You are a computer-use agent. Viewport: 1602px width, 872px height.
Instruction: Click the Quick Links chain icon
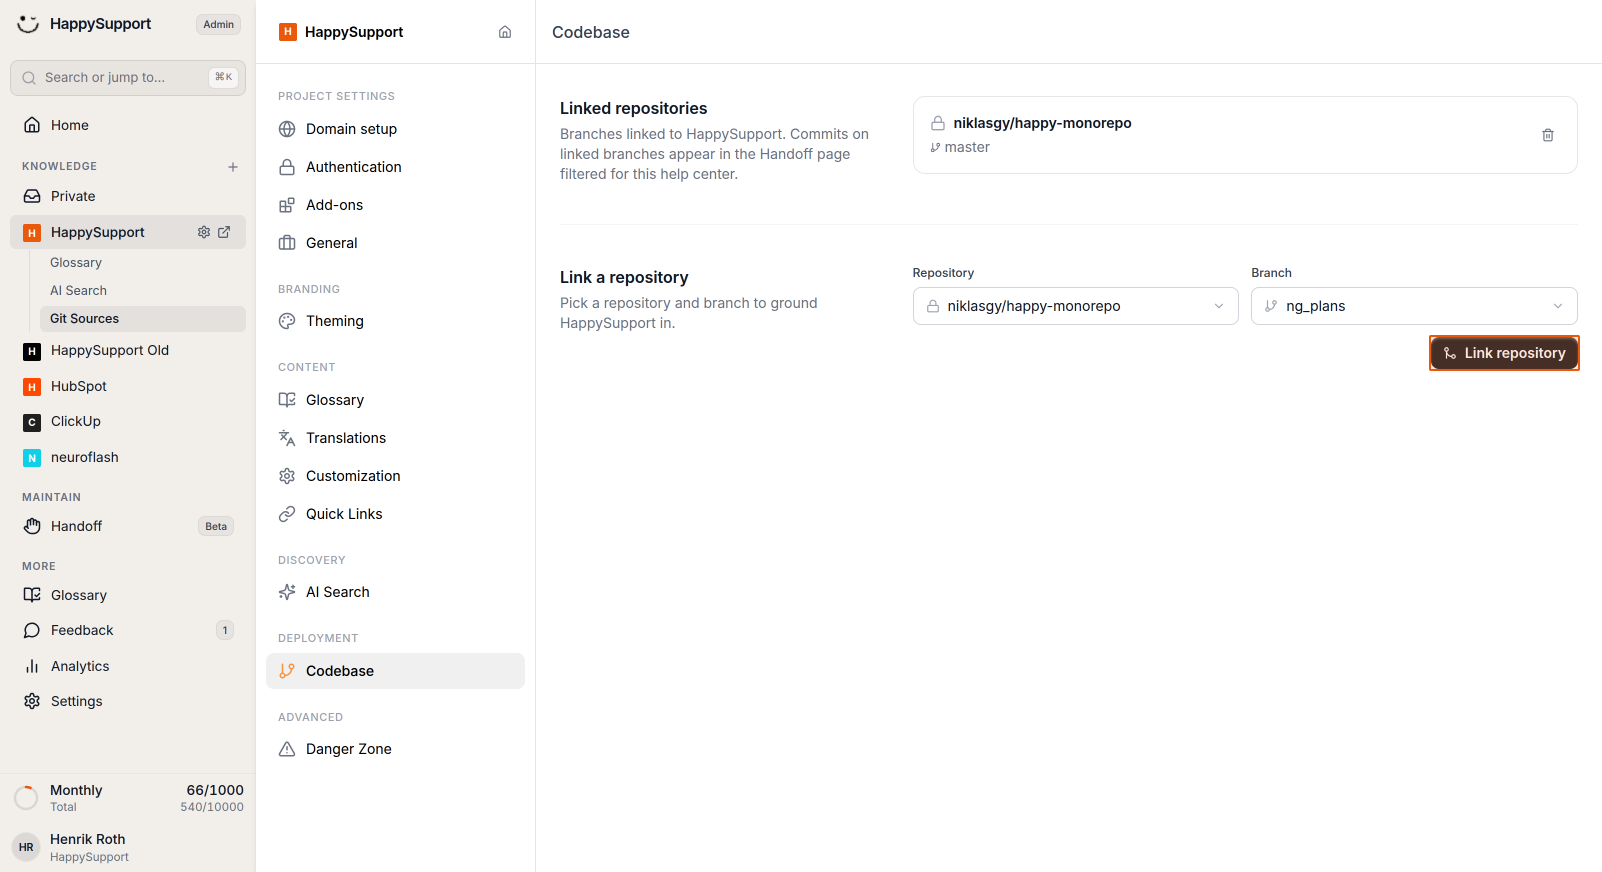point(287,514)
